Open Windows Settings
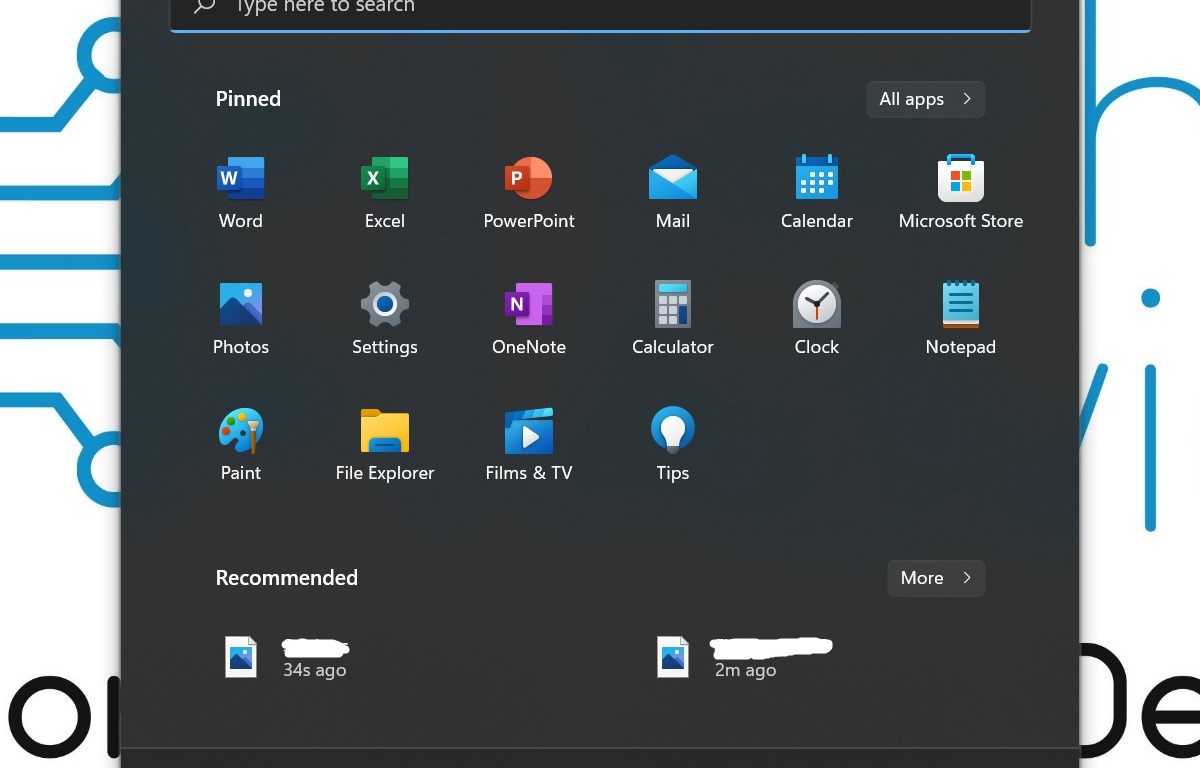The height and width of the screenshot is (768, 1200). coord(384,317)
